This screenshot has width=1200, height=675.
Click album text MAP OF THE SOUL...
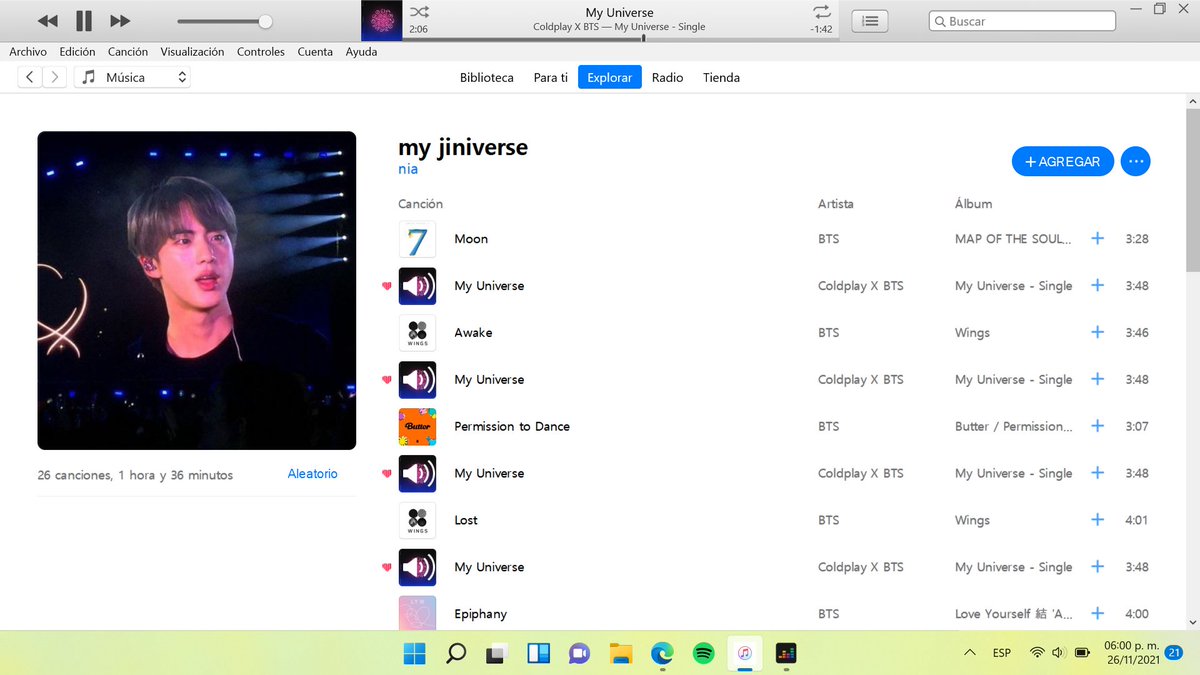click(x=1013, y=239)
